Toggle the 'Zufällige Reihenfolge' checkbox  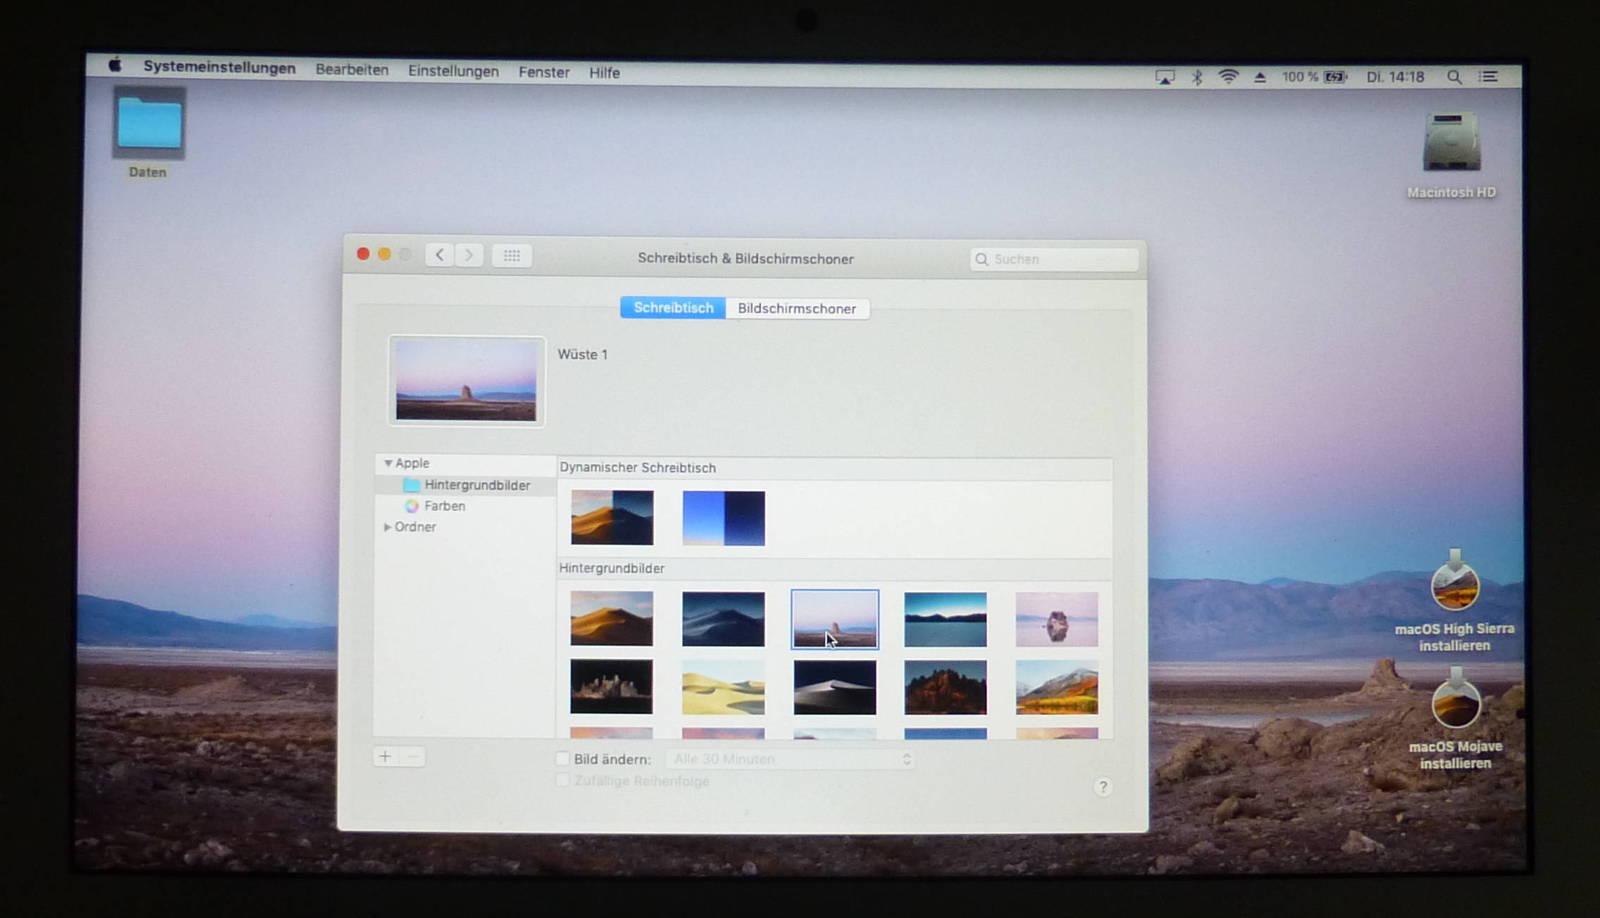click(563, 781)
